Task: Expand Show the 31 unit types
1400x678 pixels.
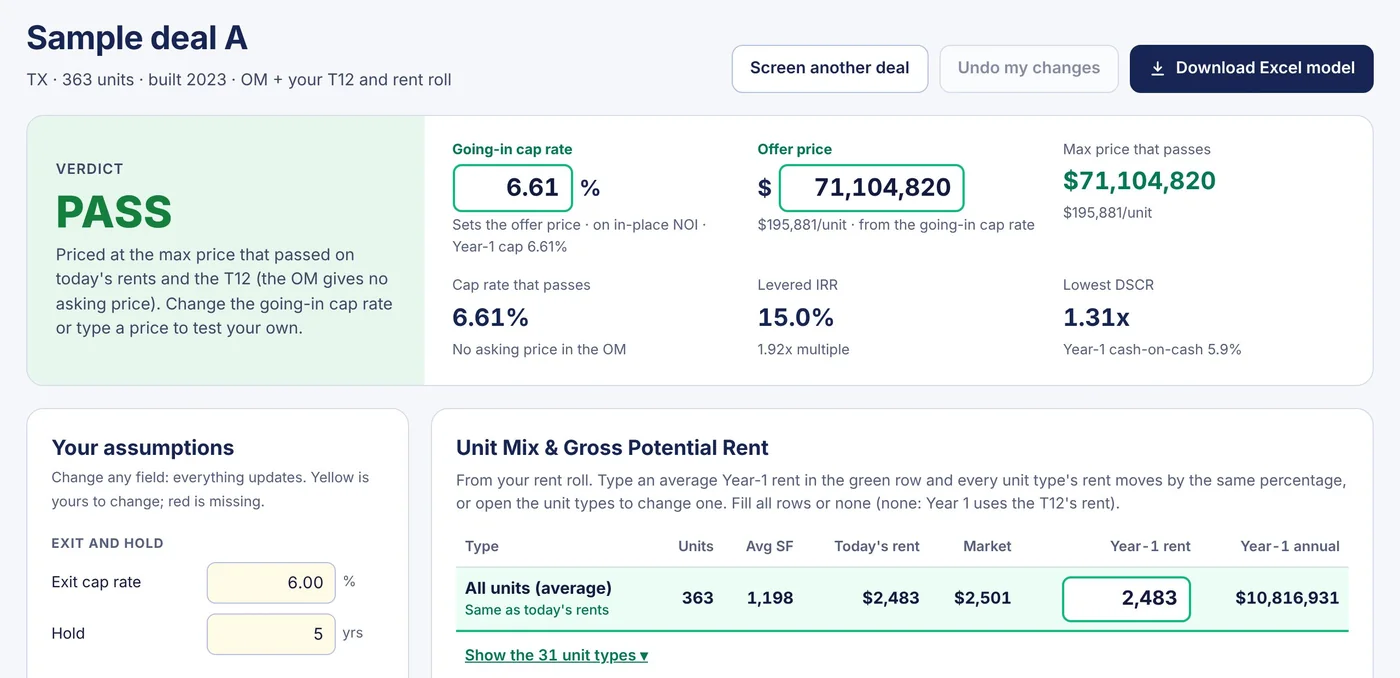Action: [x=556, y=655]
